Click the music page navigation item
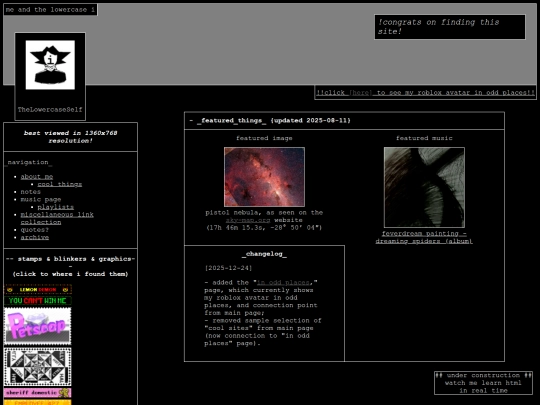Screen dimensions: 540x405 pos(41,199)
